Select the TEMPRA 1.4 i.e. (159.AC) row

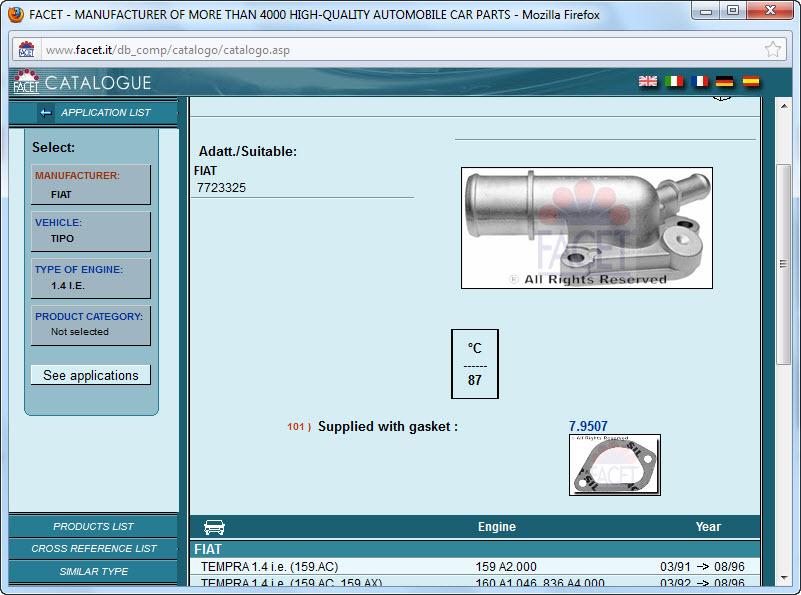tap(475, 566)
